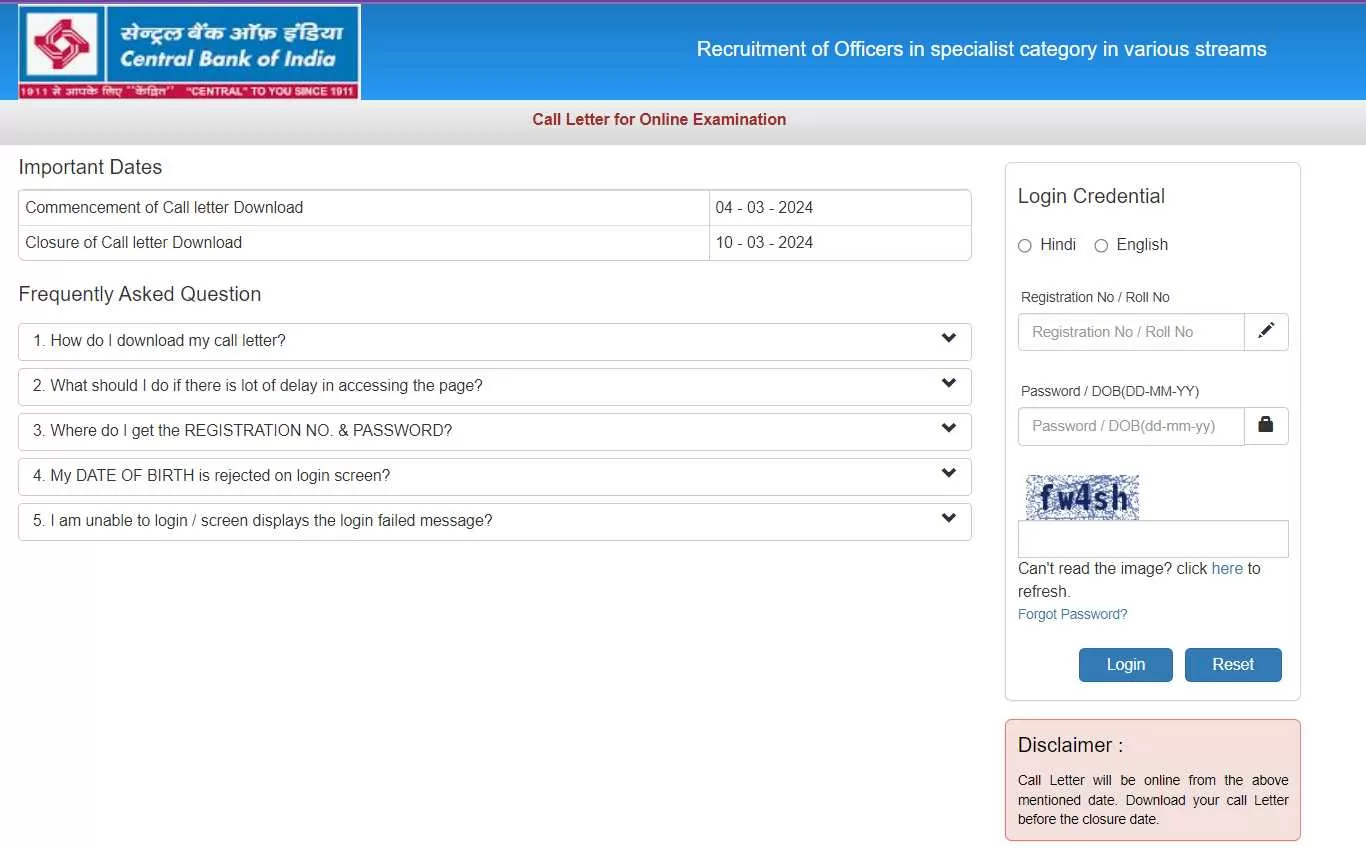Click the Forgot Password link

(1072, 614)
